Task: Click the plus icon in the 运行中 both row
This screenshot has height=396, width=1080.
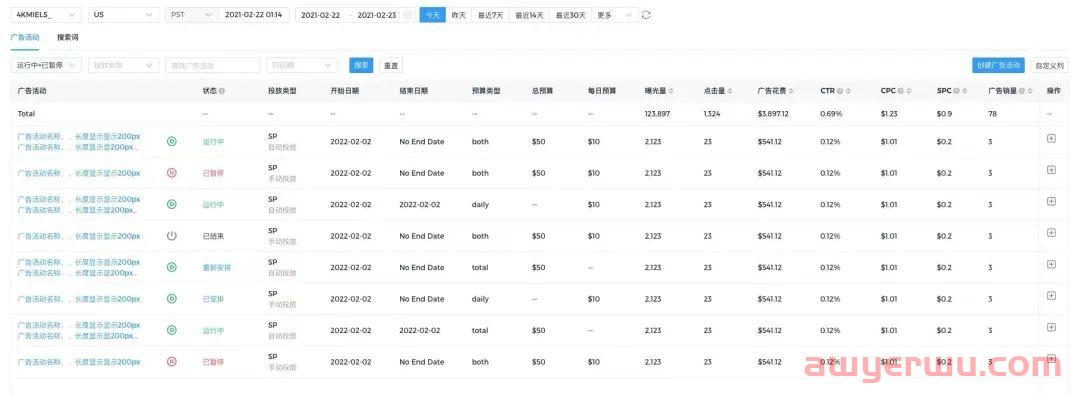Action: click(1051, 138)
